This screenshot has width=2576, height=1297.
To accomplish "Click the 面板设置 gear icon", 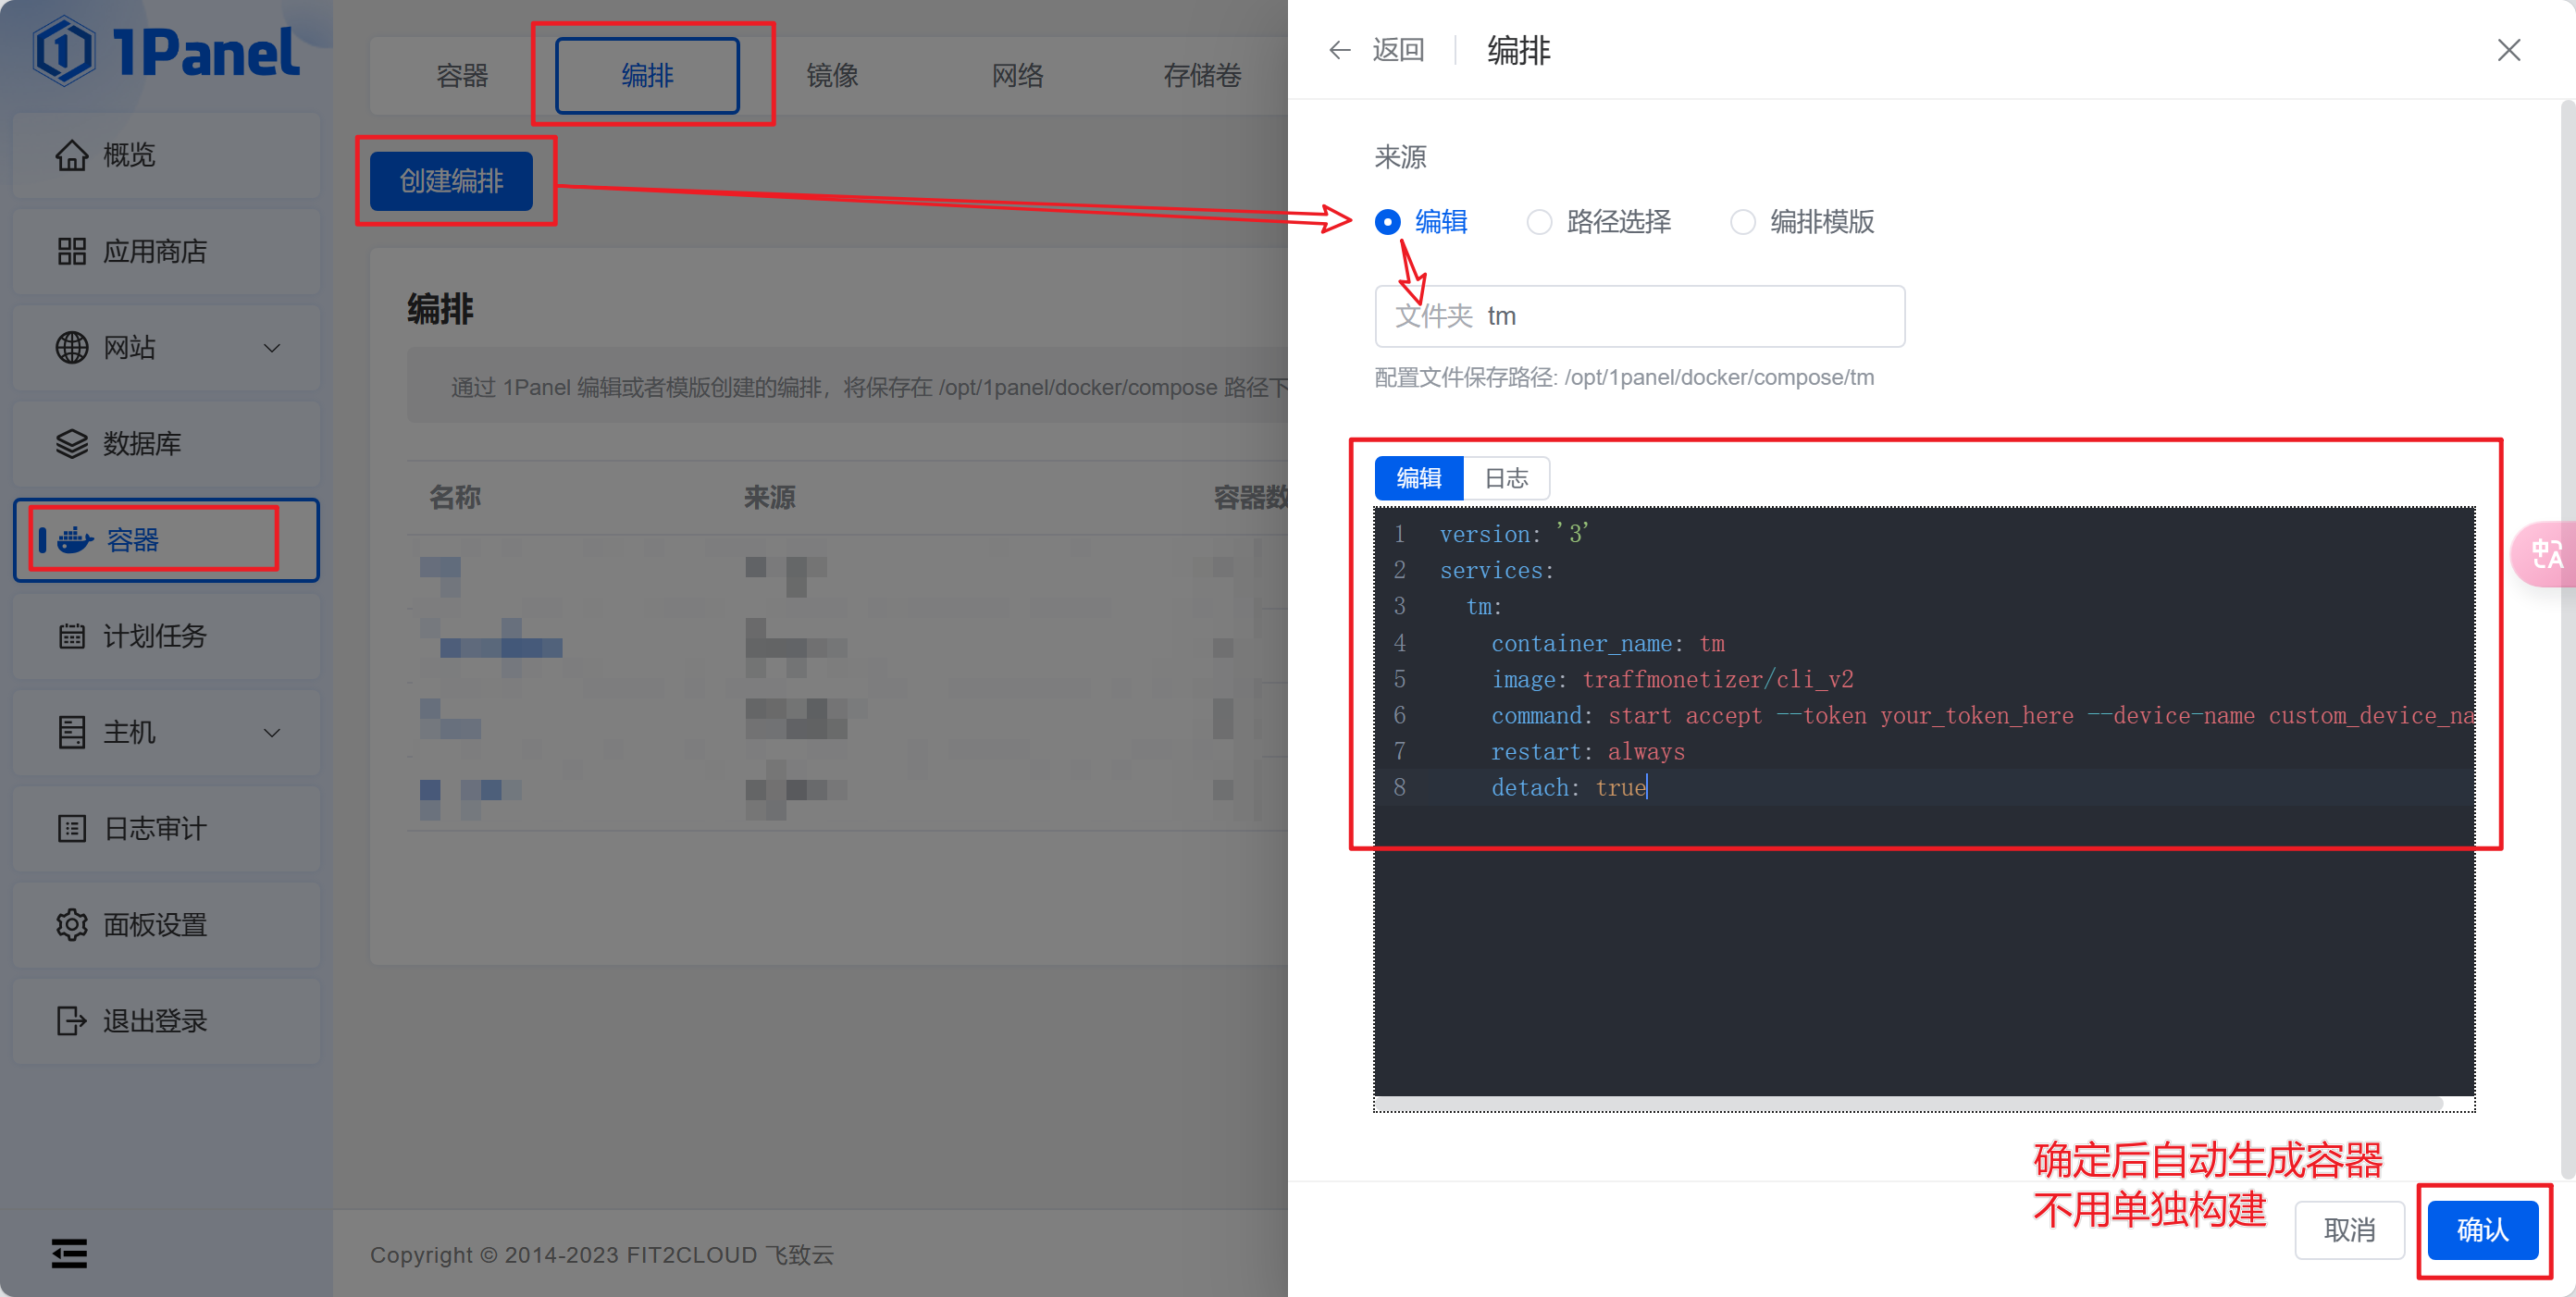I will 72,924.
